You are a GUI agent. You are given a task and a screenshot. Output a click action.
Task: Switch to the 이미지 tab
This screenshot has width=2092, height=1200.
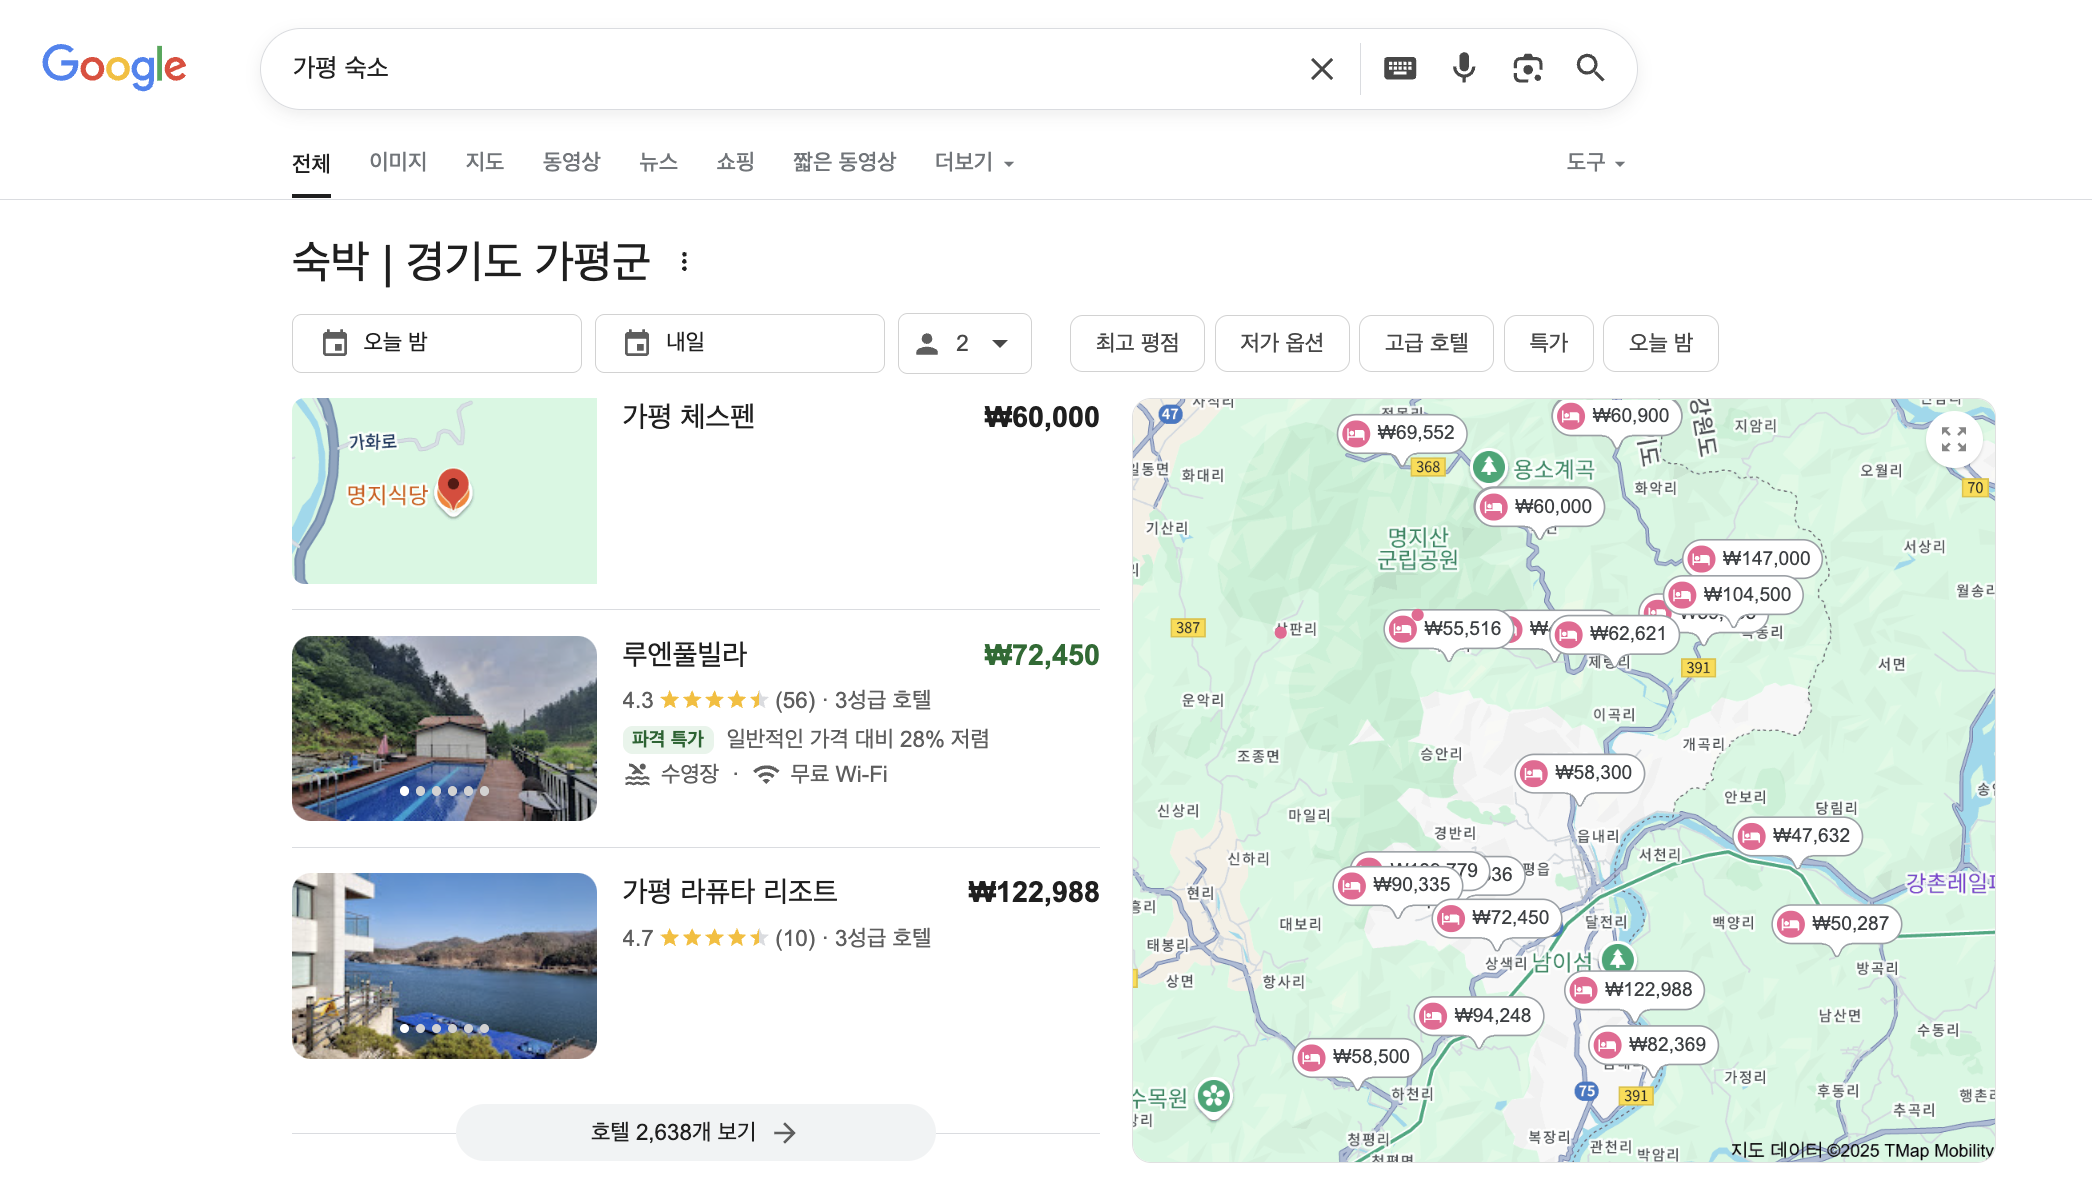(398, 162)
